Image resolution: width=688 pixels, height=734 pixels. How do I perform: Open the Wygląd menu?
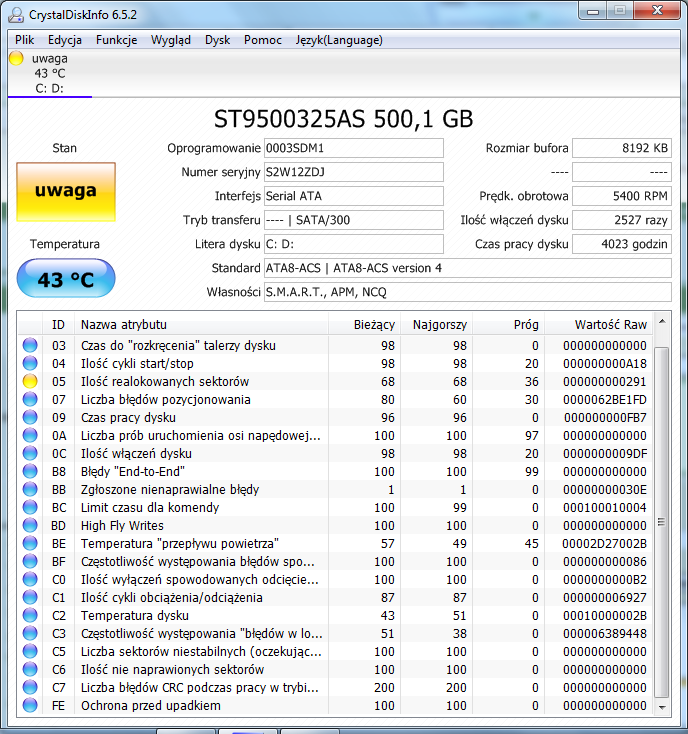tap(171, 40)
